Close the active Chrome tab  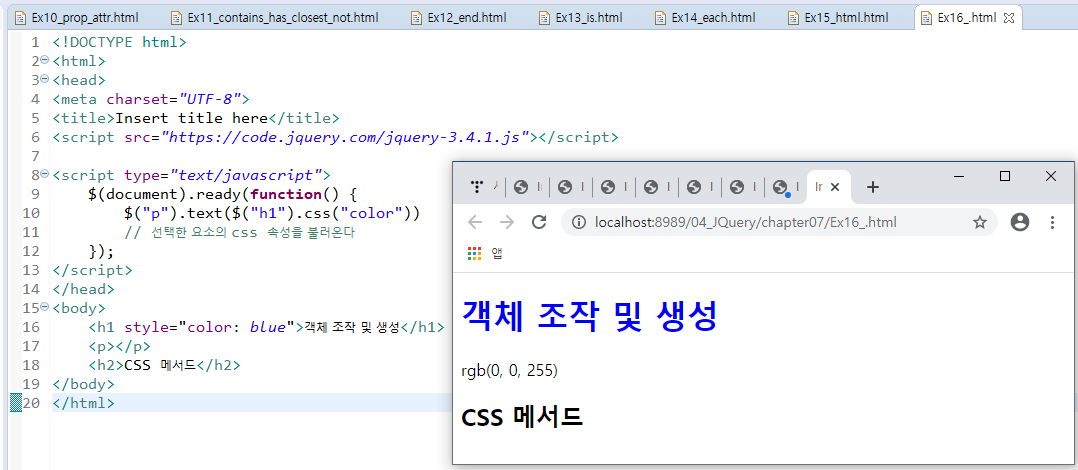[x=835, y=187]
